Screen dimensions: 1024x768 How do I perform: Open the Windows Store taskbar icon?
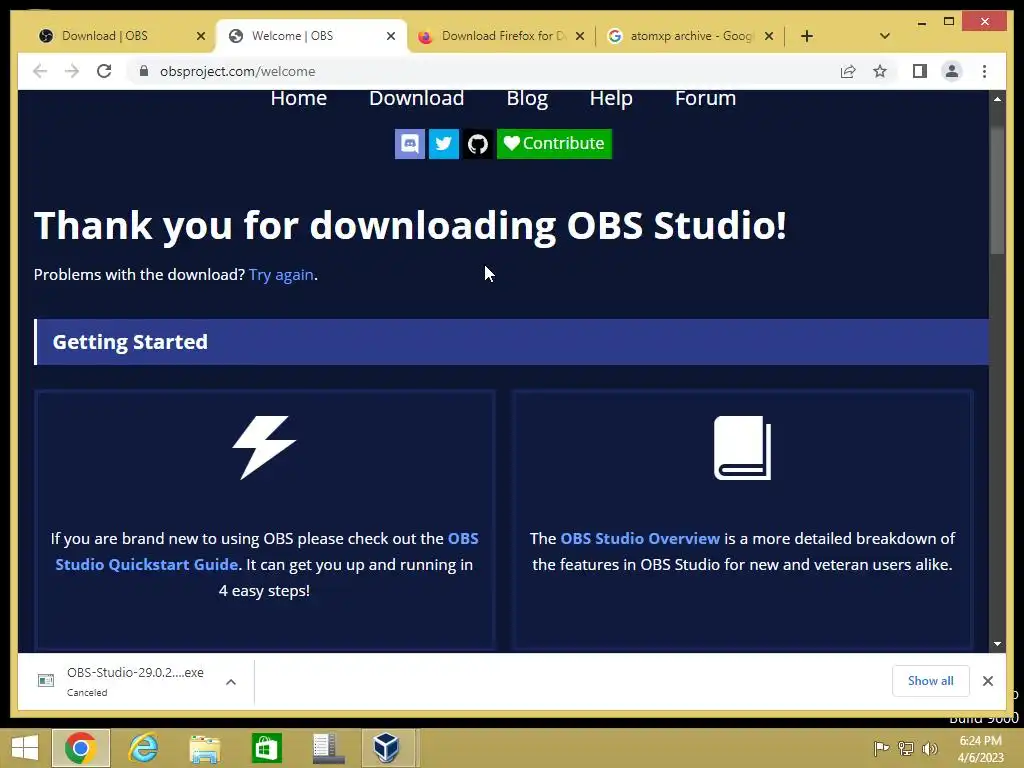266,748
